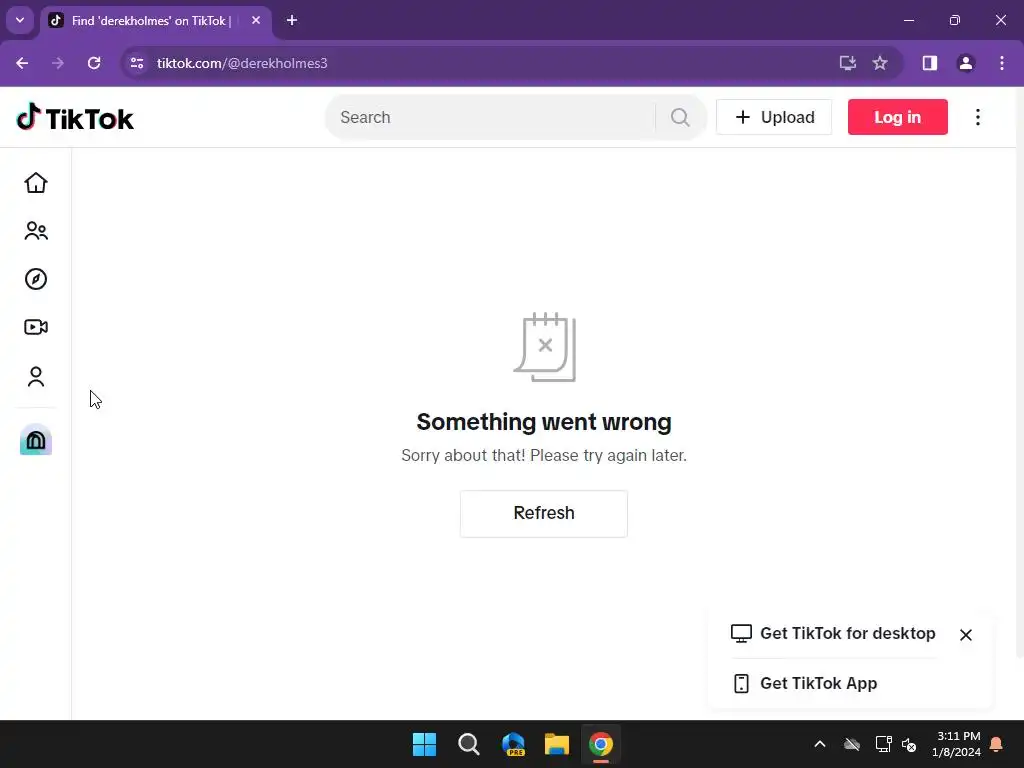Expand the Chrome tab search dropdown
This screenshot has height=768, width=1024.
point(20,20)
